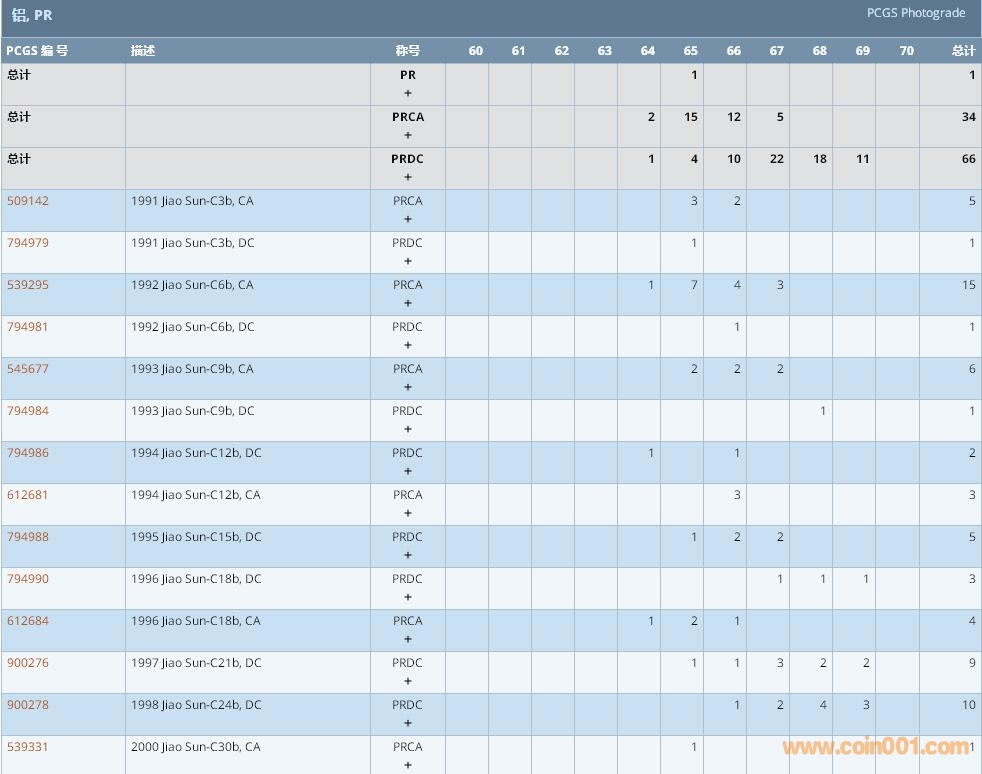Screen dimensions: 982x774
Task: Open PCGS number 612681 link
Action: (28, 495)
